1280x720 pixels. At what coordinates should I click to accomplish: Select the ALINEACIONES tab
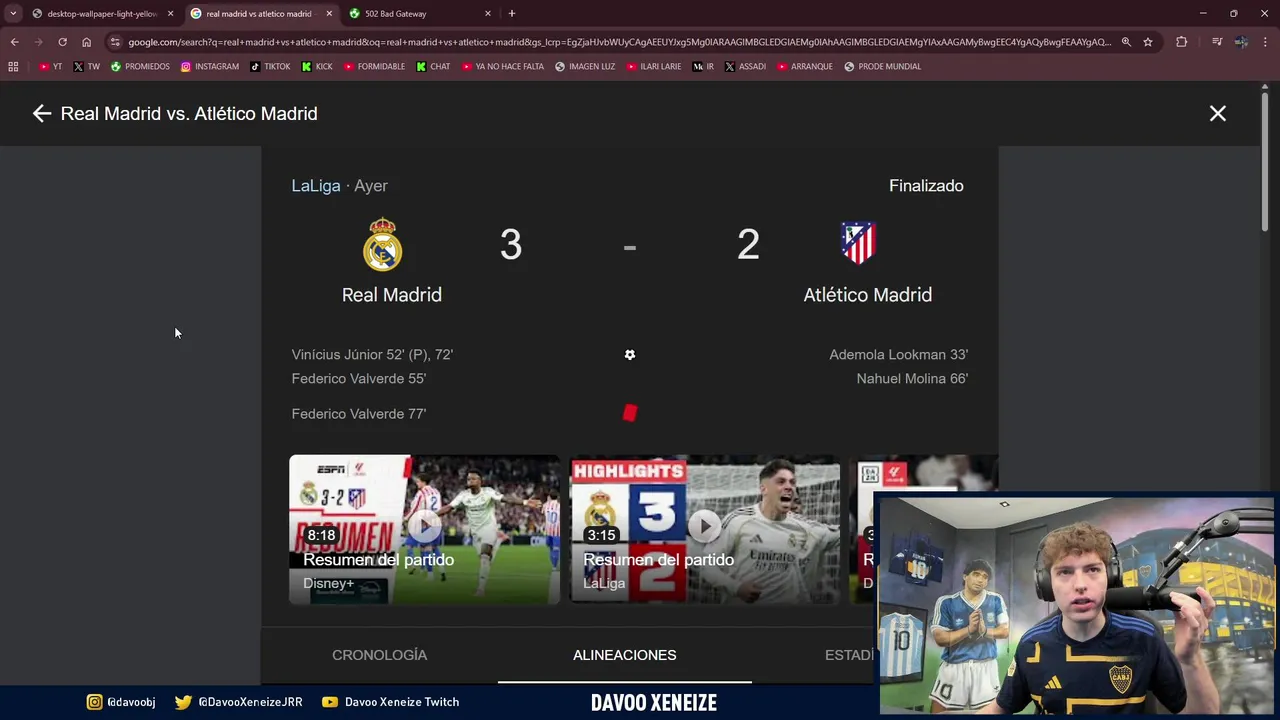pos(625,655)
